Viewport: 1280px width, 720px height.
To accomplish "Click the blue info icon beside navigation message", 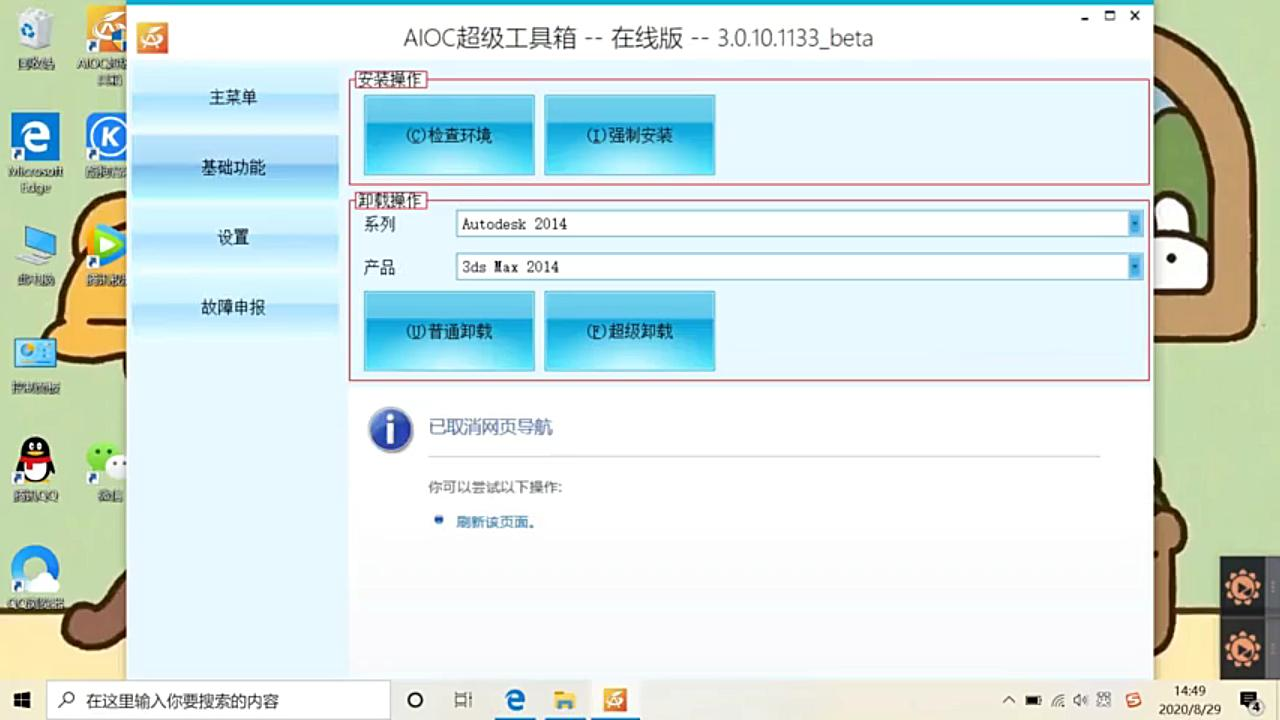I will (390, 430).
